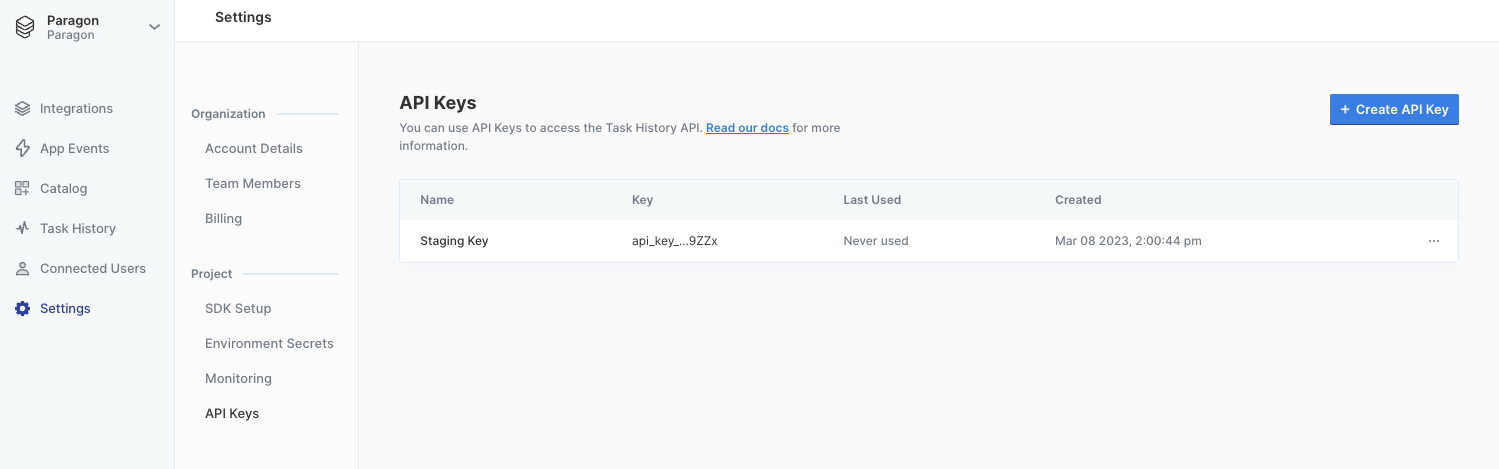1499x469 pixels.
Task: Click the Mar 08 2023 created date
Action: click(x=1128, y=241)
